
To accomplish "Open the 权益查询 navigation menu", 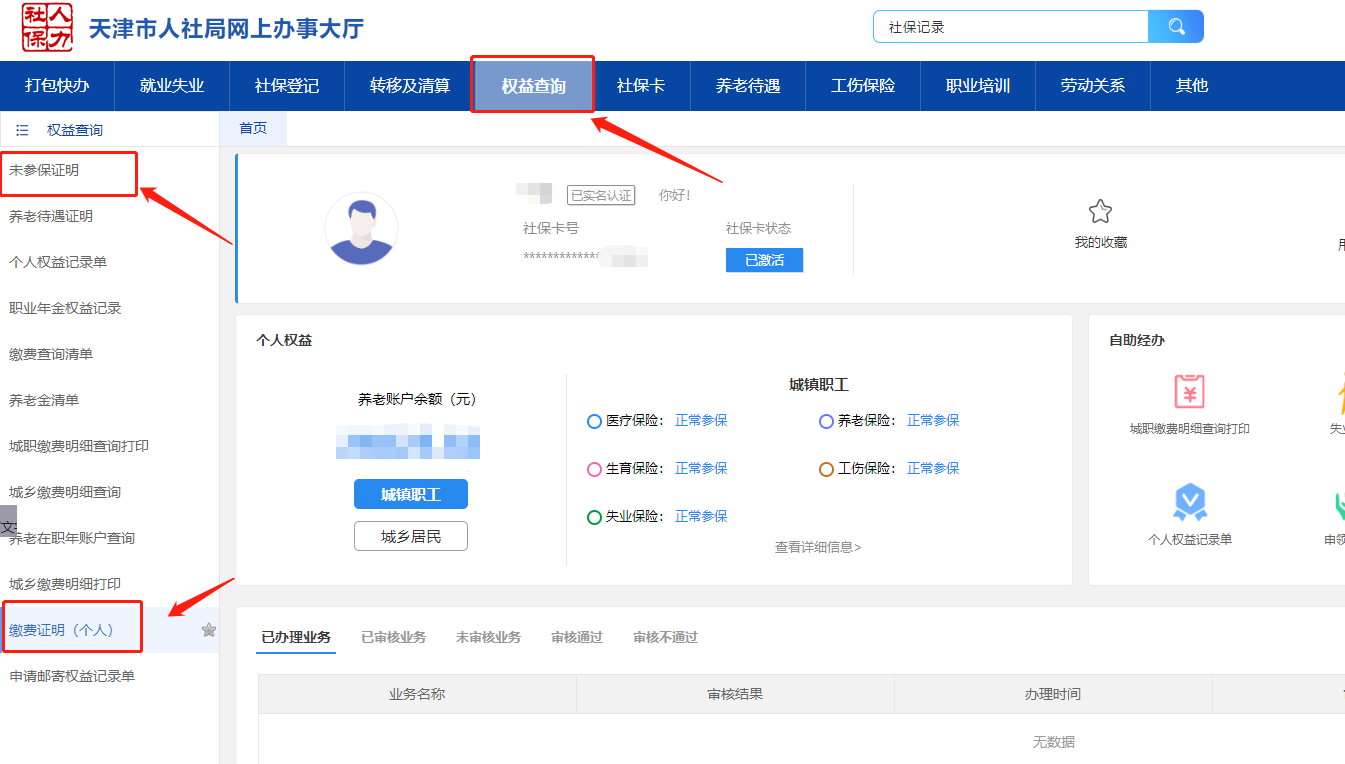I will click(533, 86).
